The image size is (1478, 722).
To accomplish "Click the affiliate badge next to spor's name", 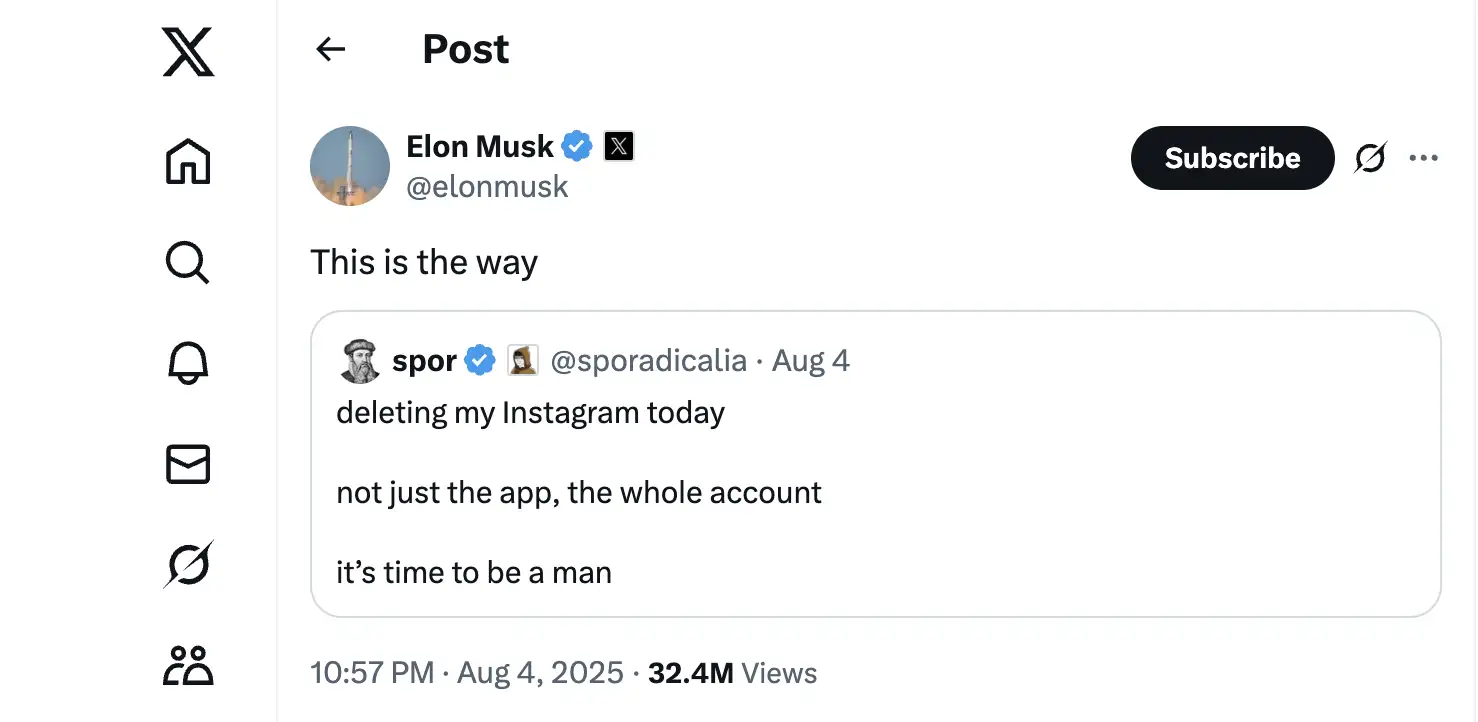I will point(523,360).
